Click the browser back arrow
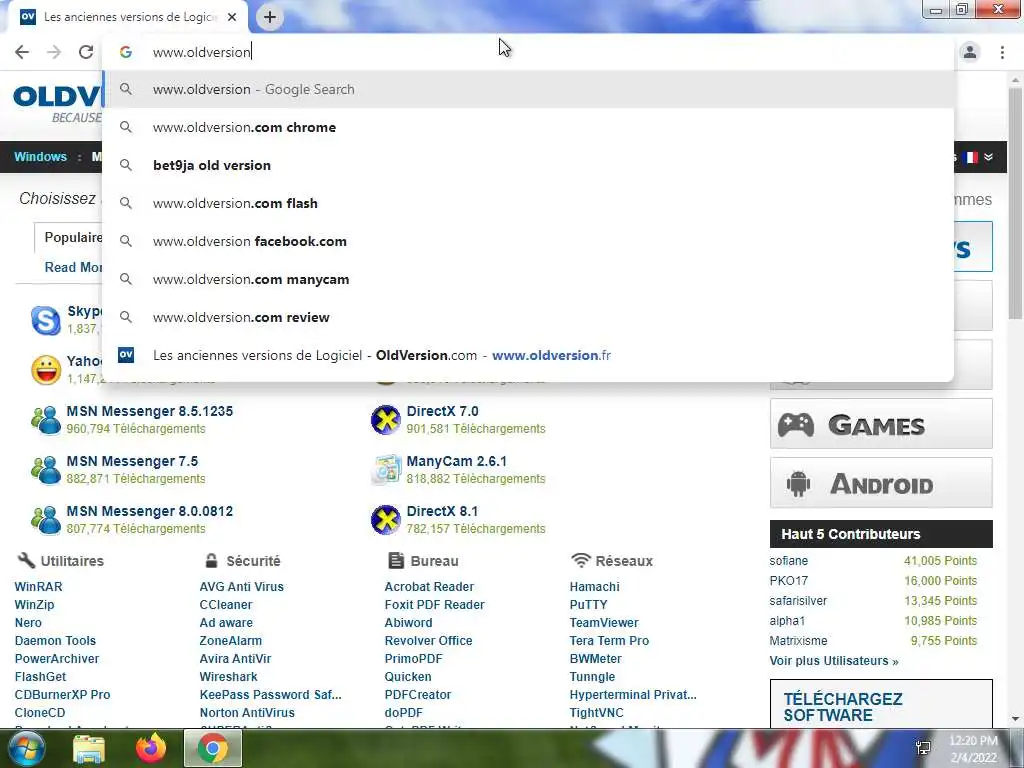1024x768 pixels. pos(22,52)
